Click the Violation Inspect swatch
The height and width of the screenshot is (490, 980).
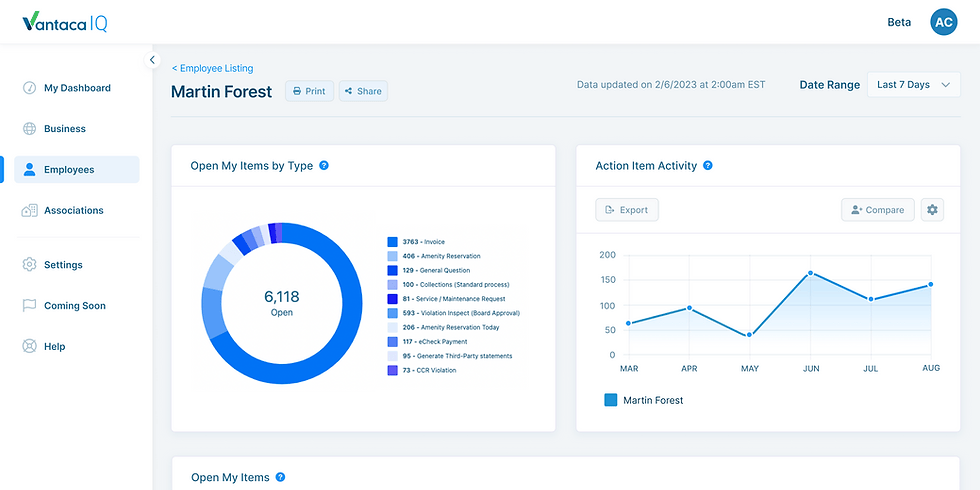coord(392,313)
